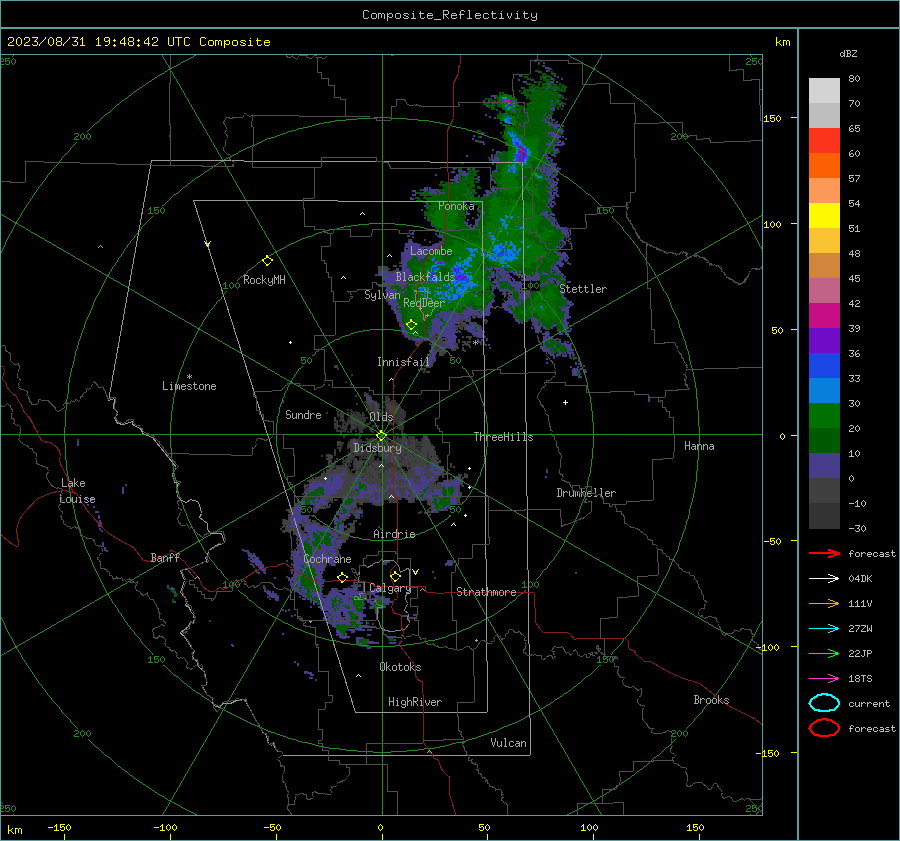Click the Brooks map label
900x841 pixels.
pyautogui.click(x=711, y=700)
